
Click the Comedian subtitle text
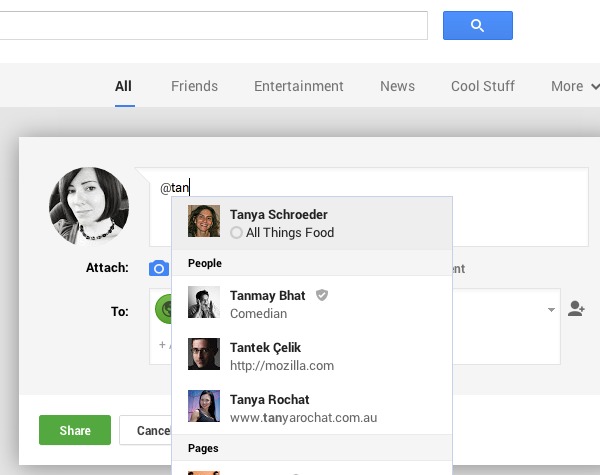pos(258,313)
